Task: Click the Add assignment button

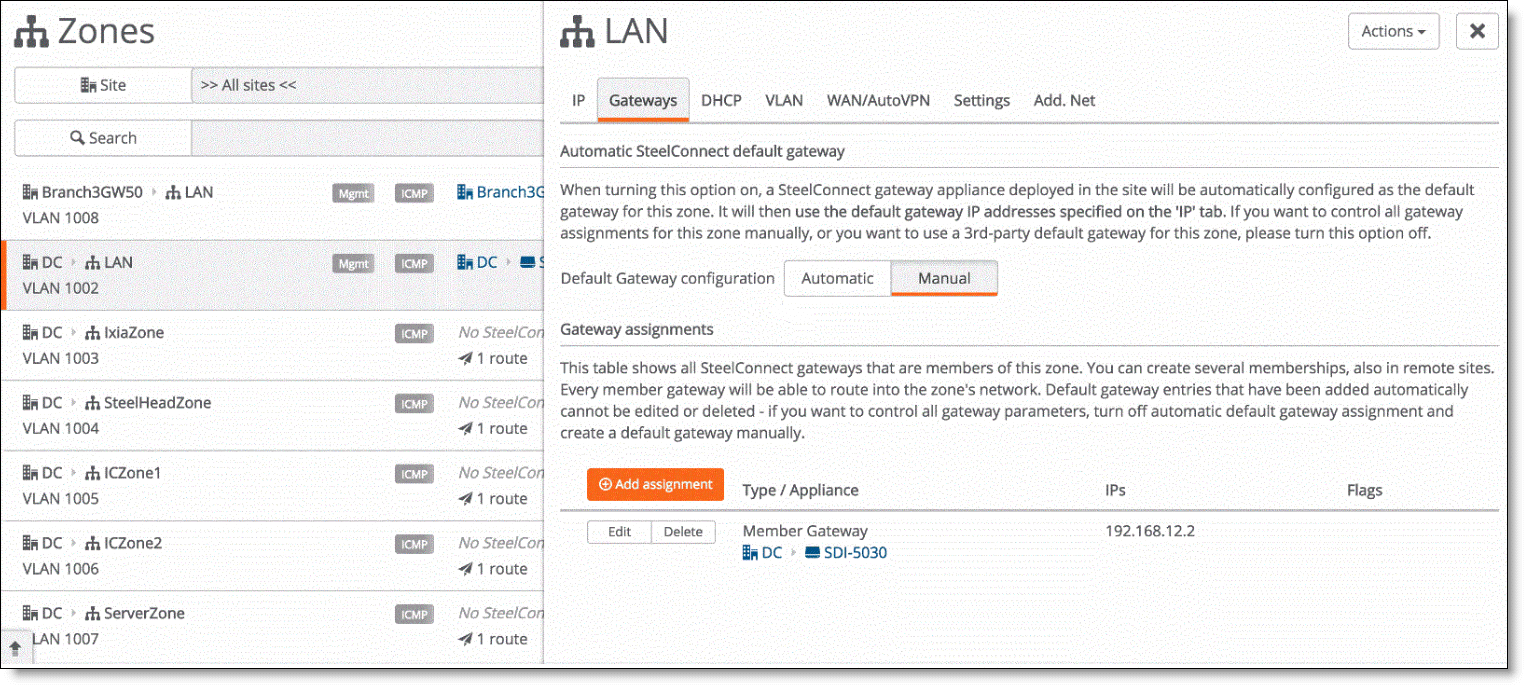Action: (x=655, y=484)
